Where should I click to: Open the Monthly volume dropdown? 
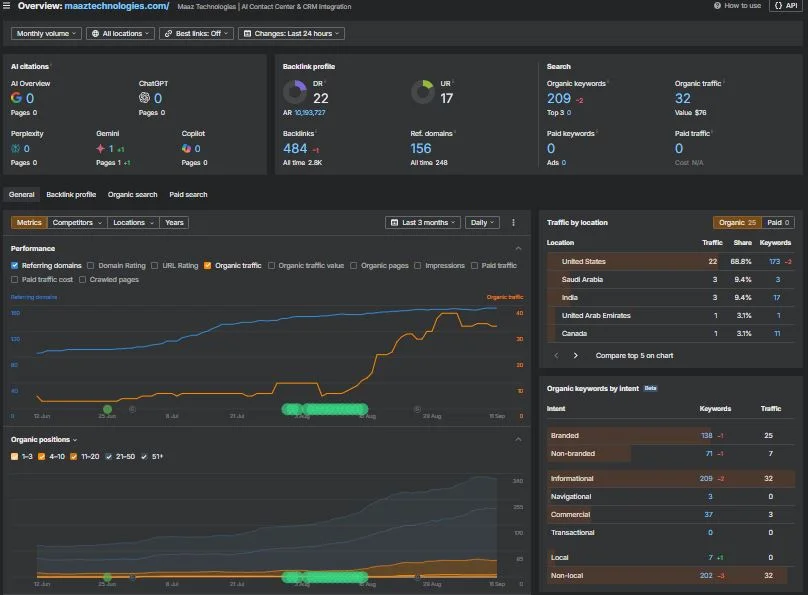(x=46, y=33)
